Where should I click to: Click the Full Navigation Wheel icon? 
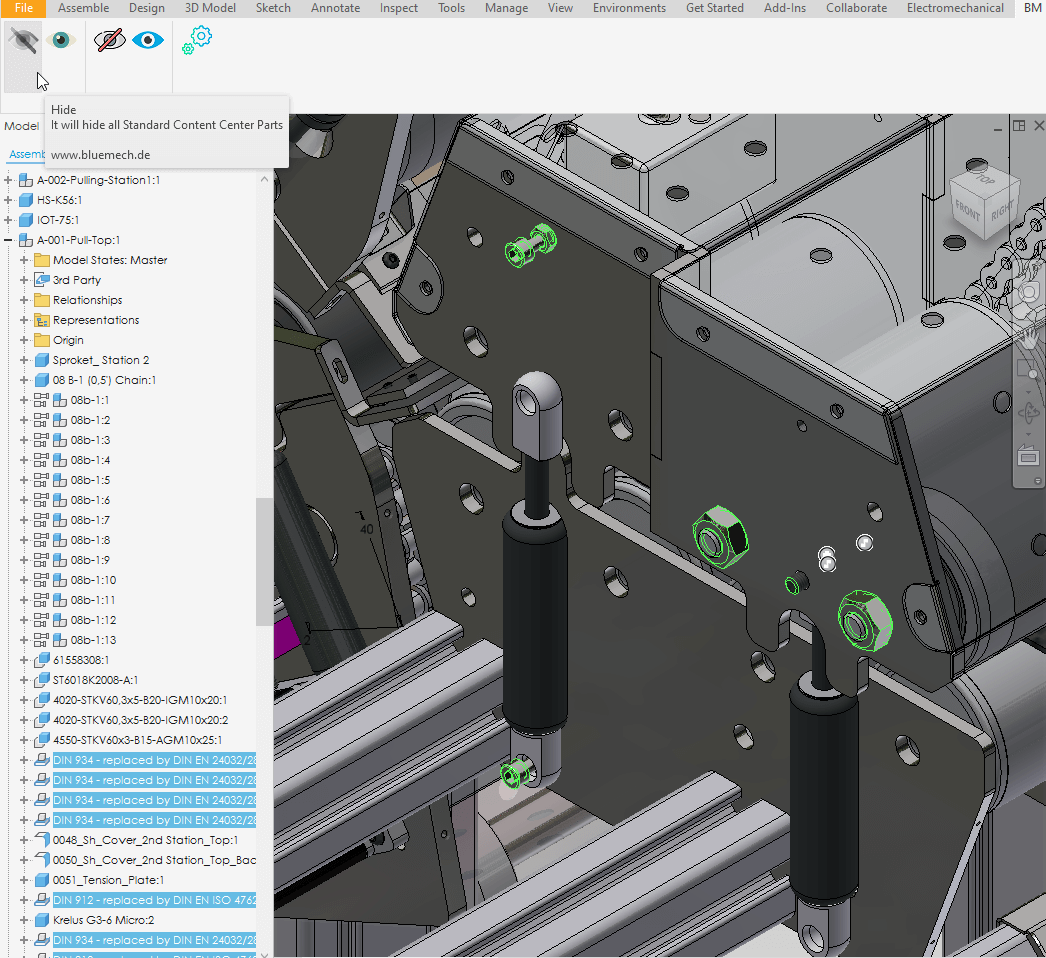point(1028,293)
